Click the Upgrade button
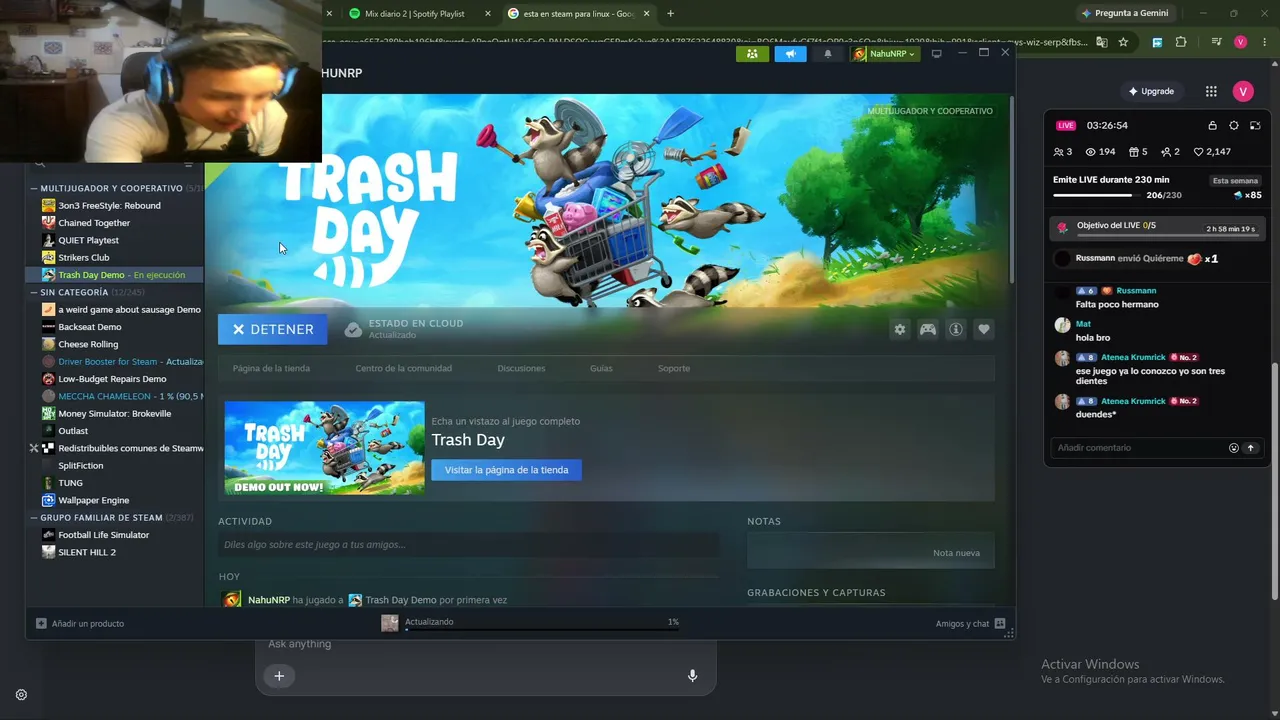1280x720 pixels. click(1151, 91)
